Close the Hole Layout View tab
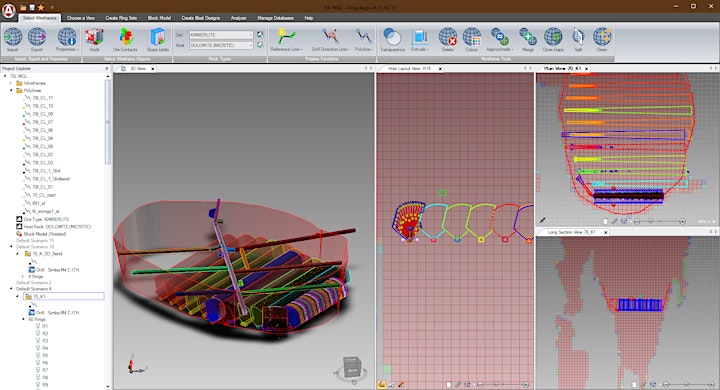Image resolution: width=720 pixels, height=390 pixels. point(440,68)
